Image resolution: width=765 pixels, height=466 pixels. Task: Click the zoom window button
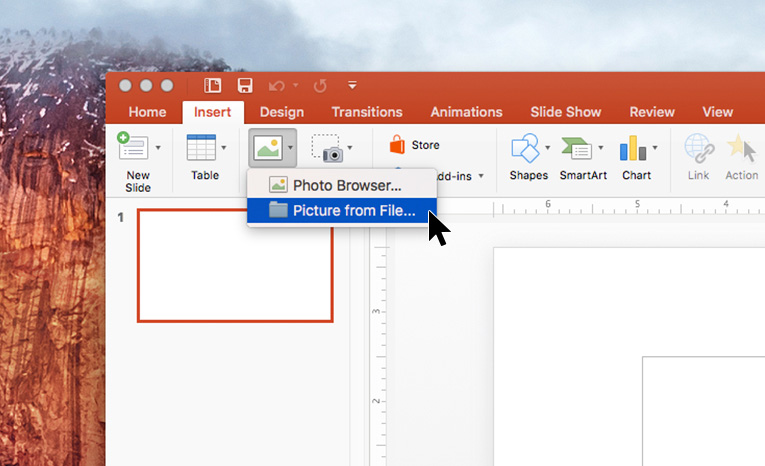[167, 85]
